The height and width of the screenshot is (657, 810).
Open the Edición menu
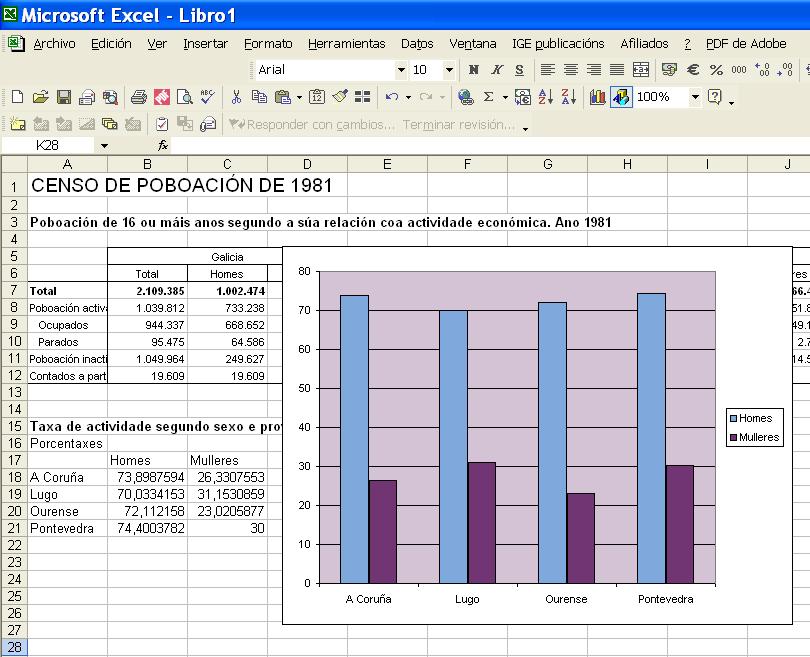(x=111, y=44)
